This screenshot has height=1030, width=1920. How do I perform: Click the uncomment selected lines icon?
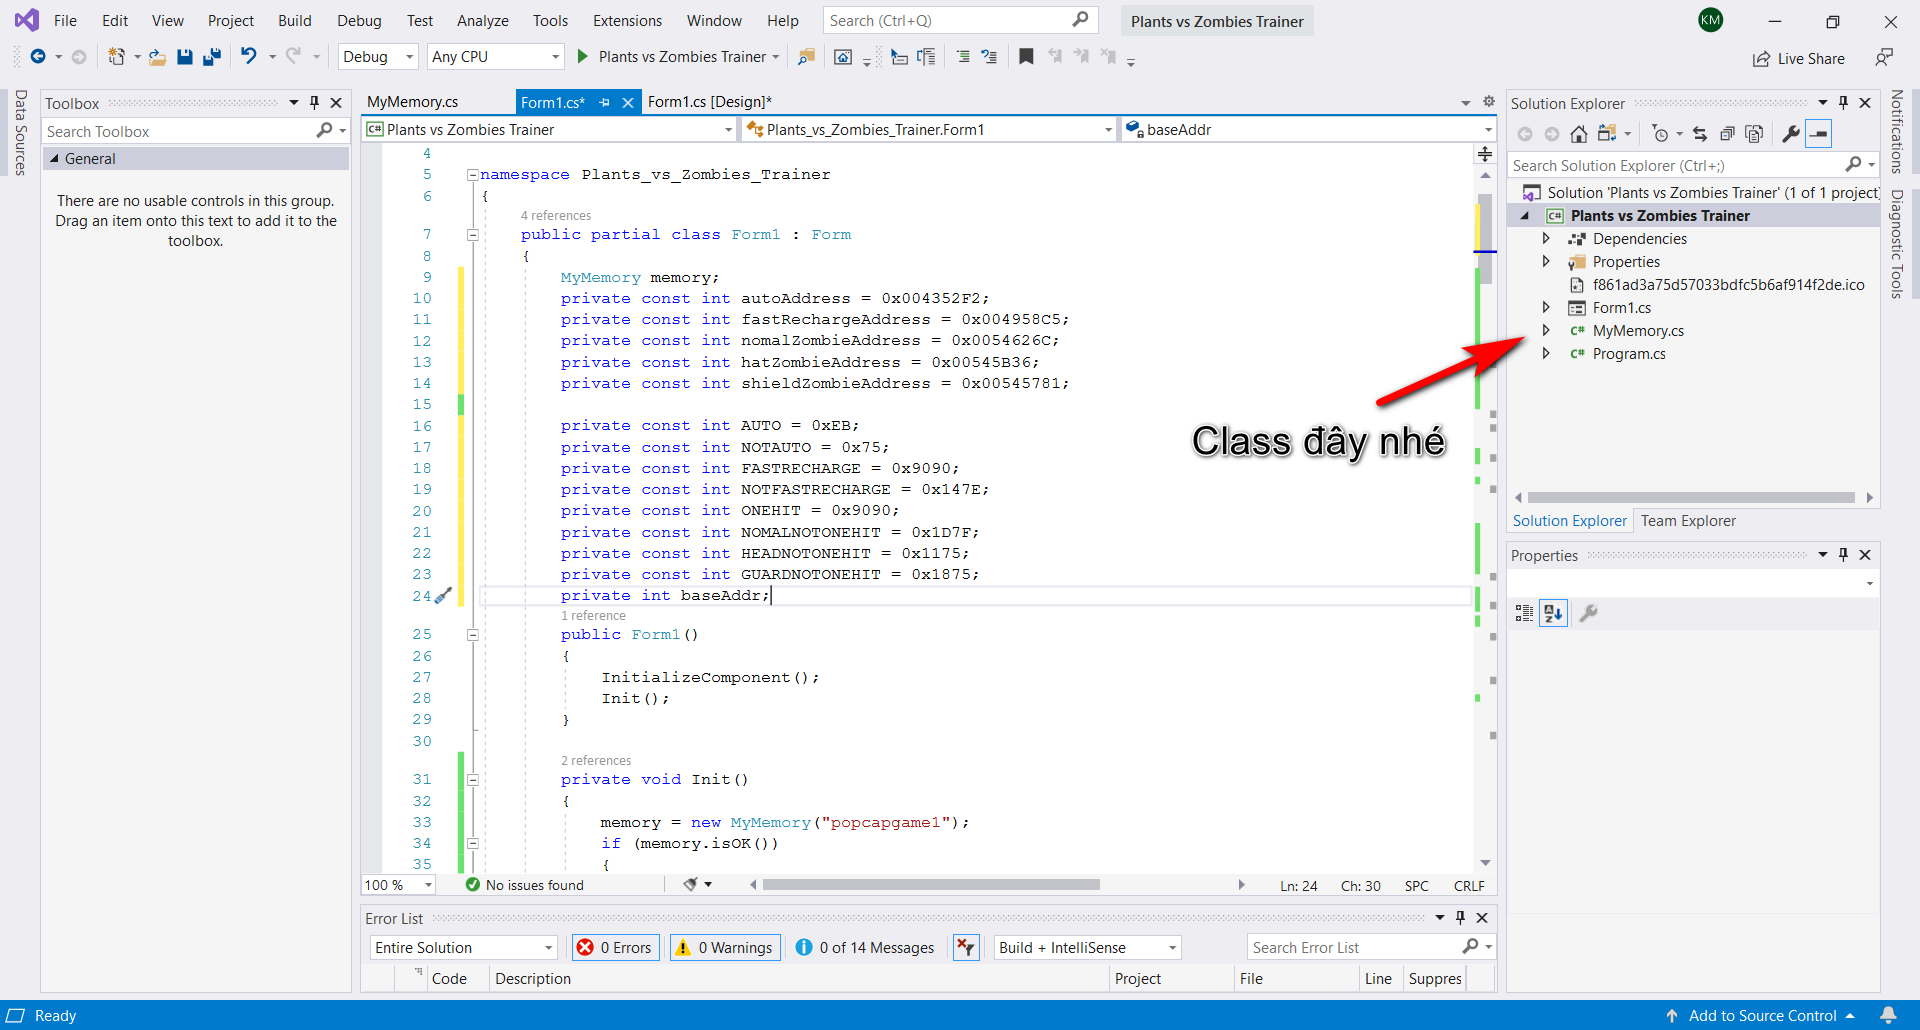(x=989, y=57)
